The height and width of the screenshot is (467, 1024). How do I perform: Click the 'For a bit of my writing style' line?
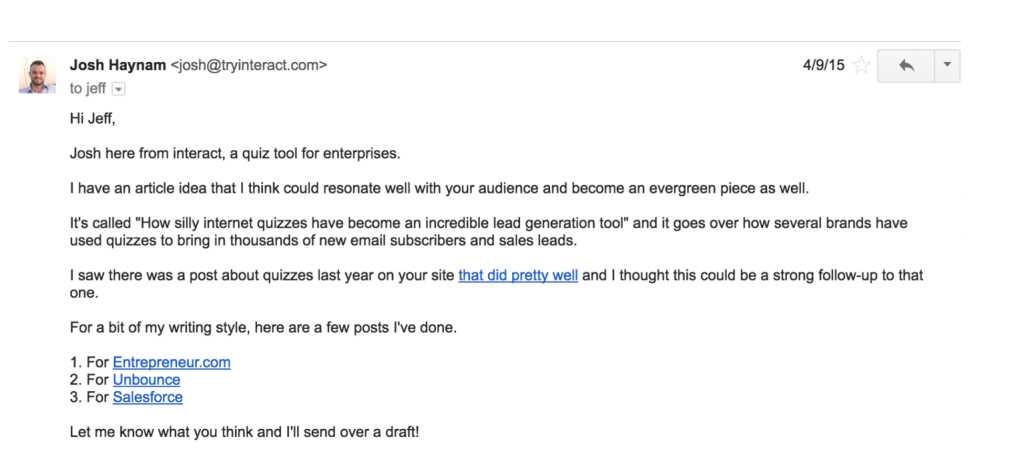263,328
